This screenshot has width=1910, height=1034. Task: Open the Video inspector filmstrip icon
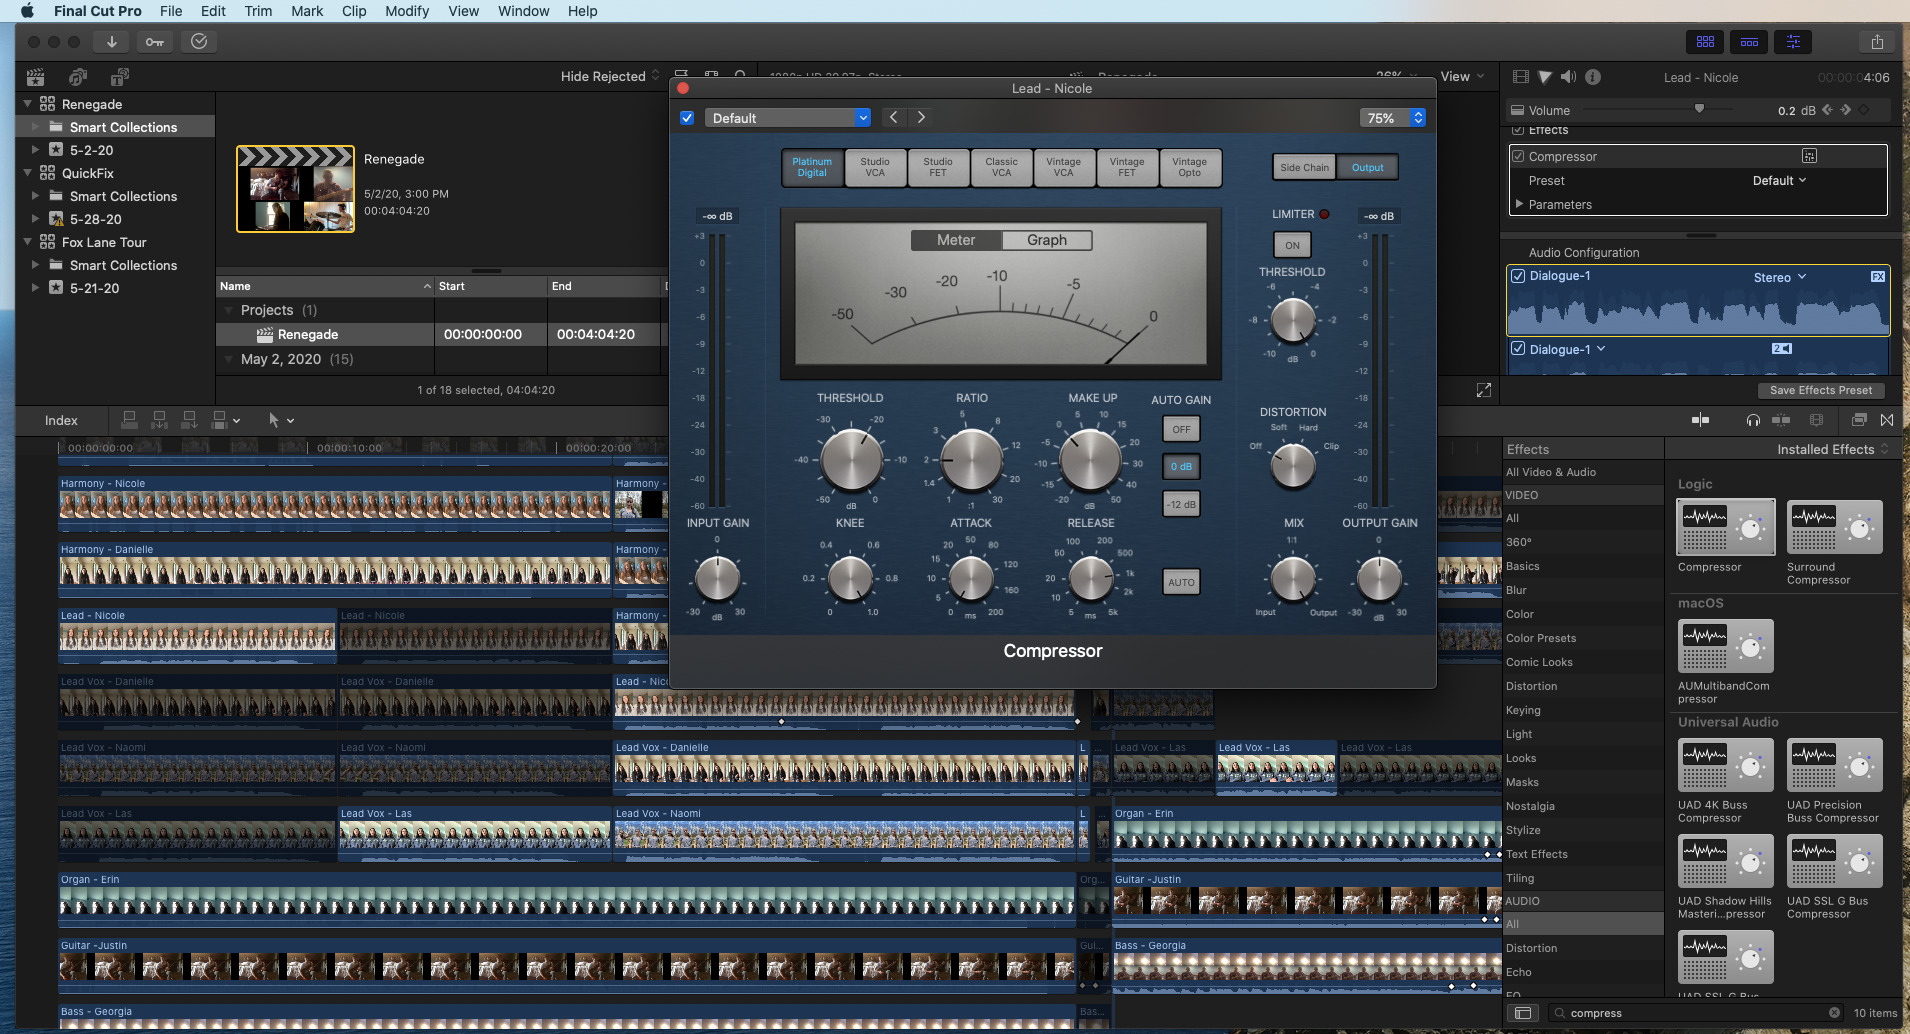1521,77
